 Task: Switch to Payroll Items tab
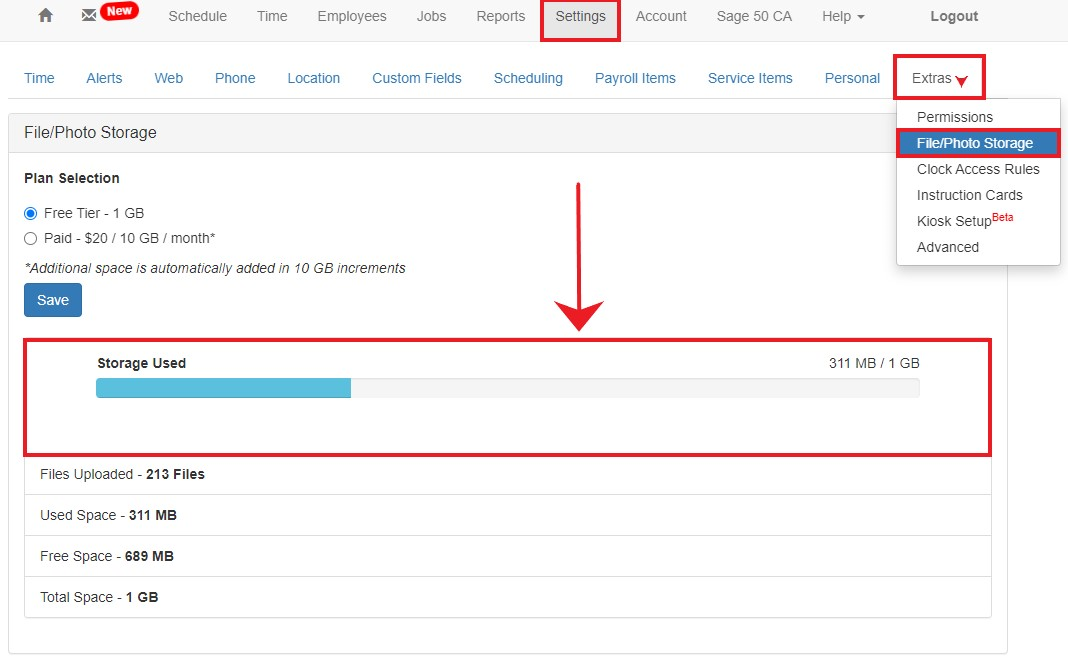635,78
